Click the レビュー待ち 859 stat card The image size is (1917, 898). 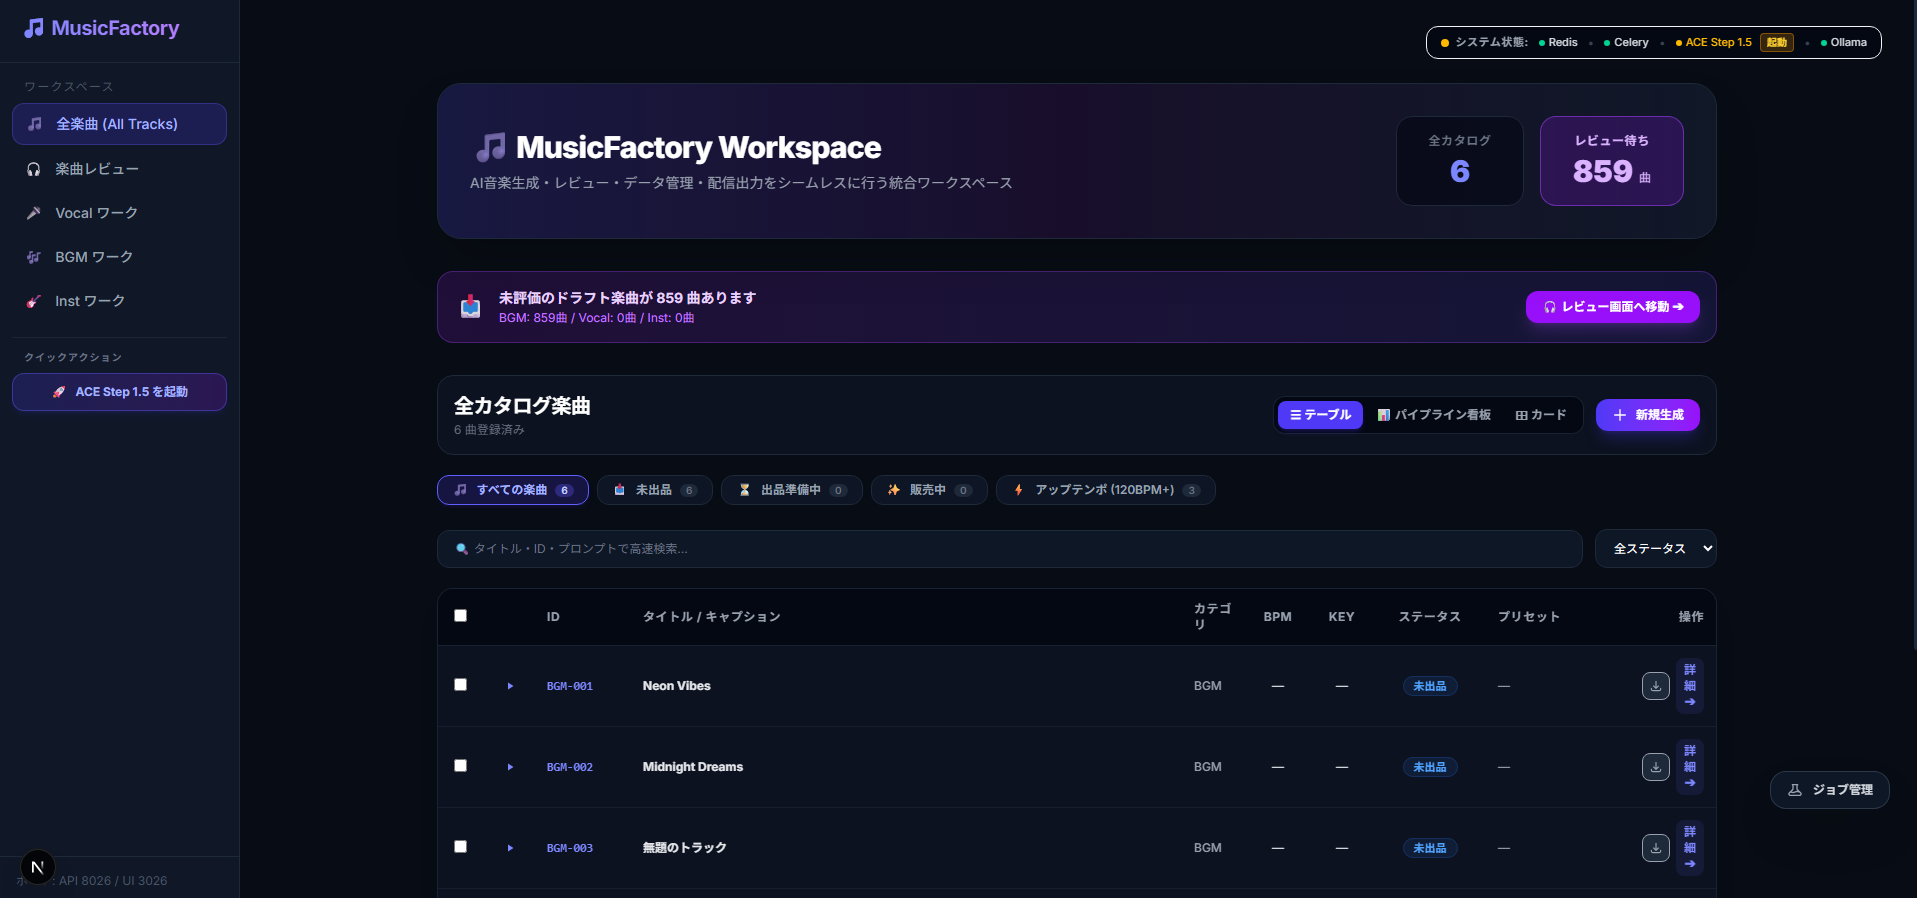(1612, 161)
